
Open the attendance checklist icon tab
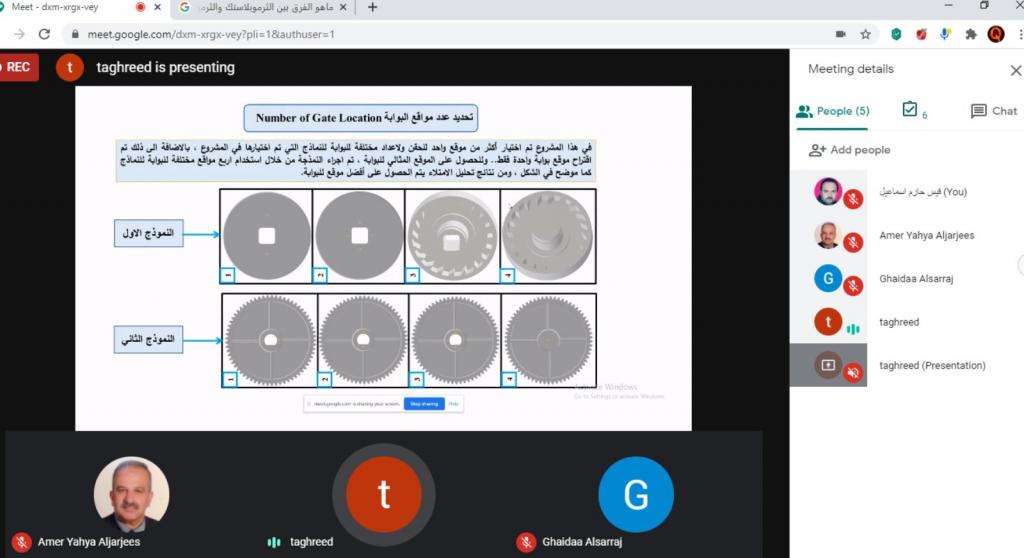click(911, 110)
